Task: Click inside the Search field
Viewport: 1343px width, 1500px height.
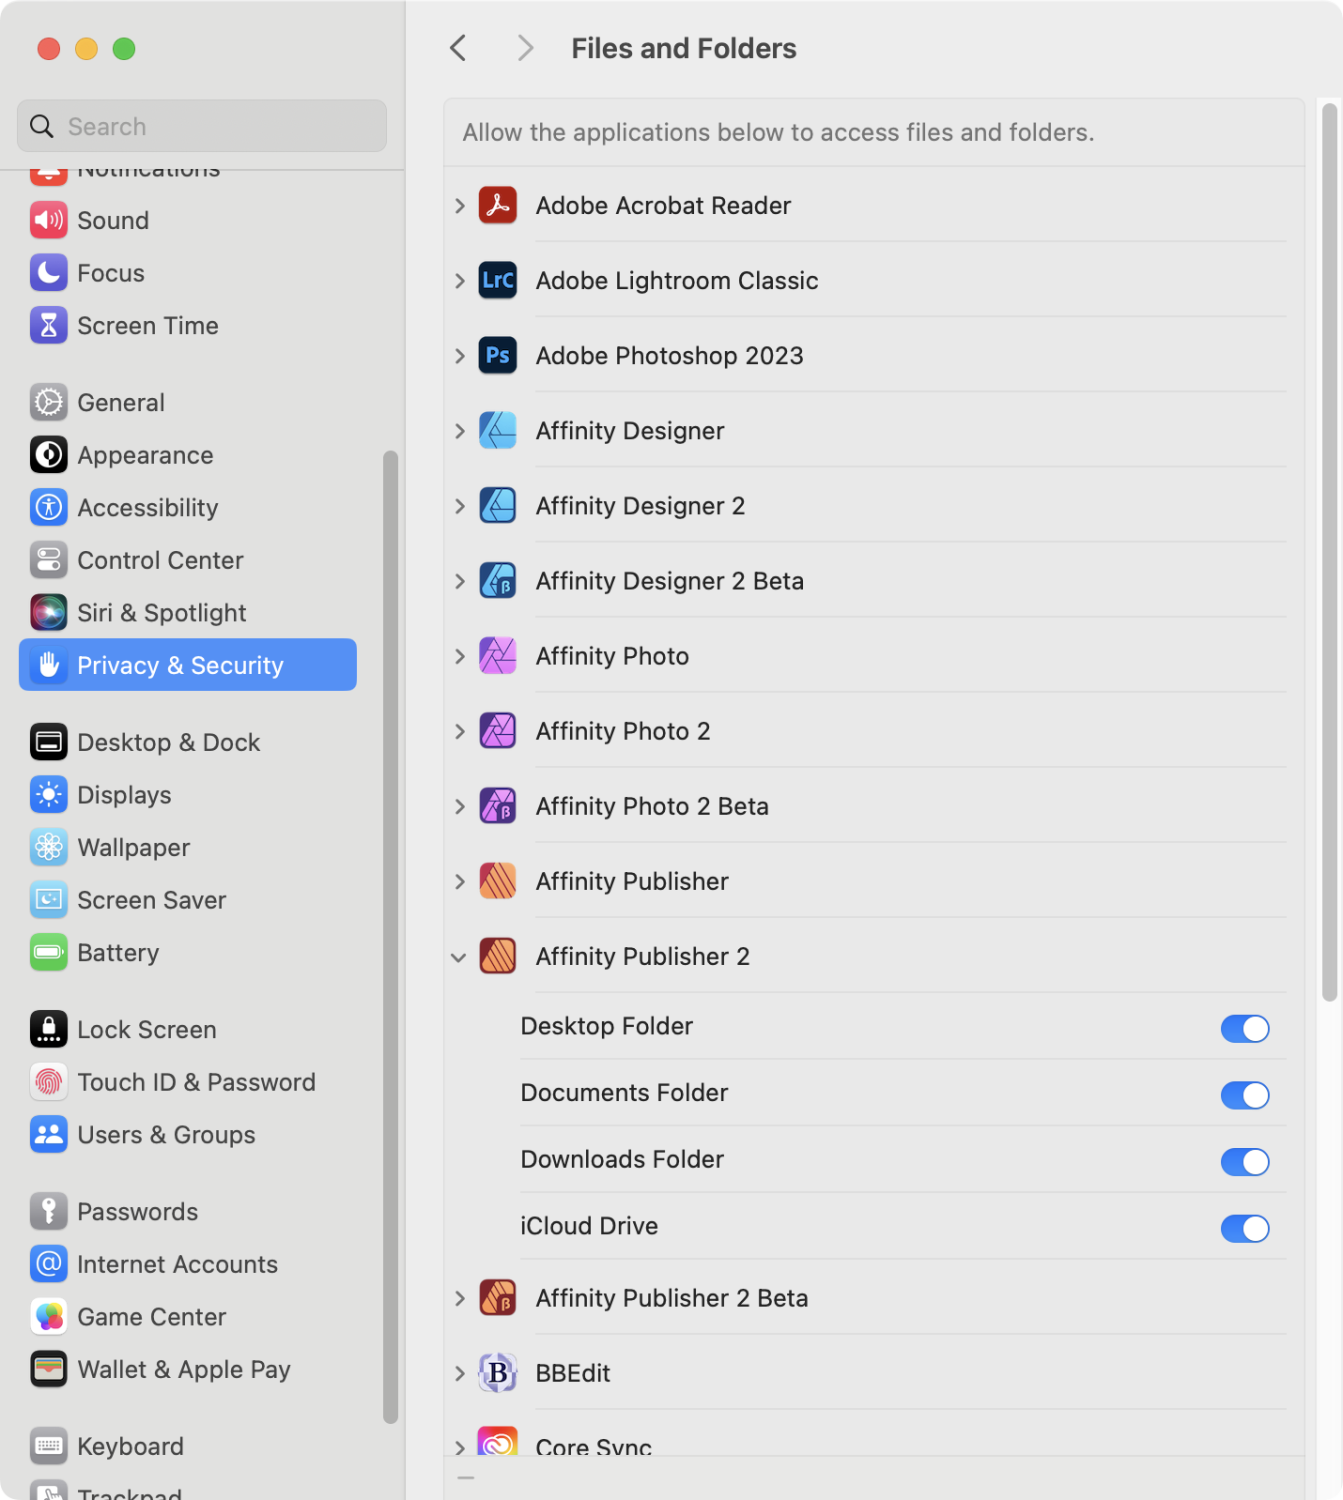Action: click(200, 126)
